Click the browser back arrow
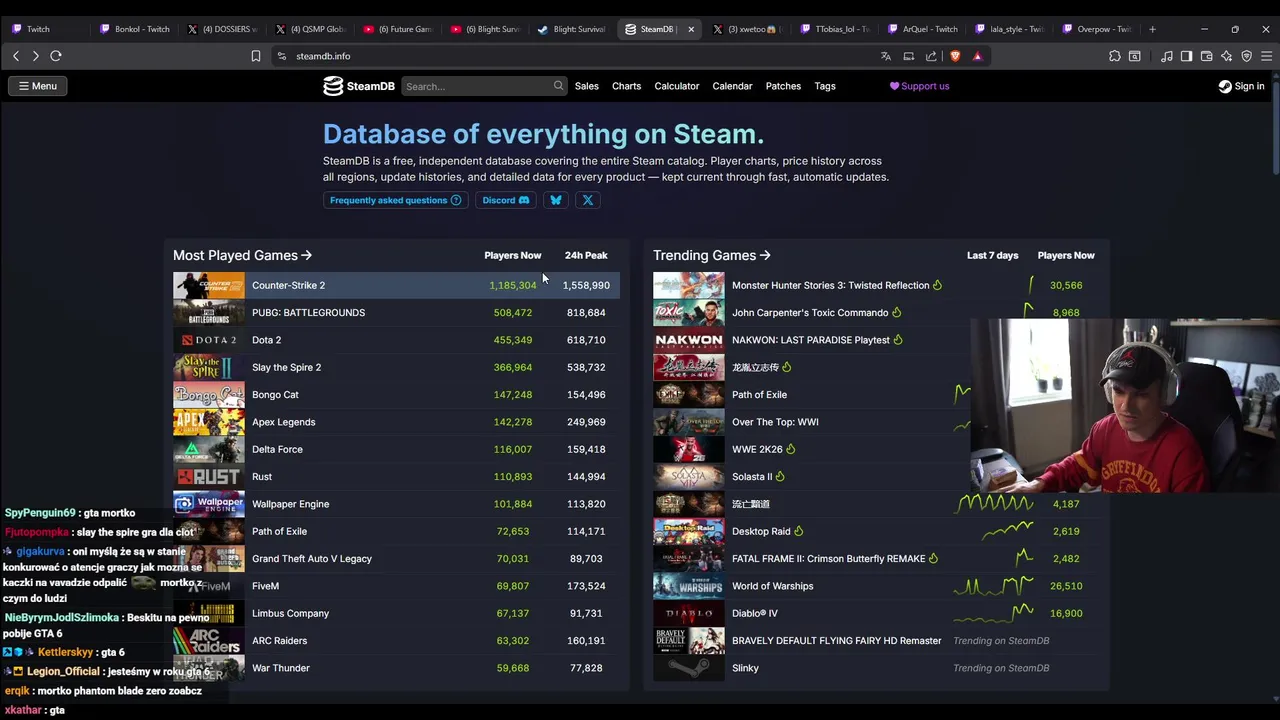This screenshot has height=720, width=1280. (x=16, y=56)
